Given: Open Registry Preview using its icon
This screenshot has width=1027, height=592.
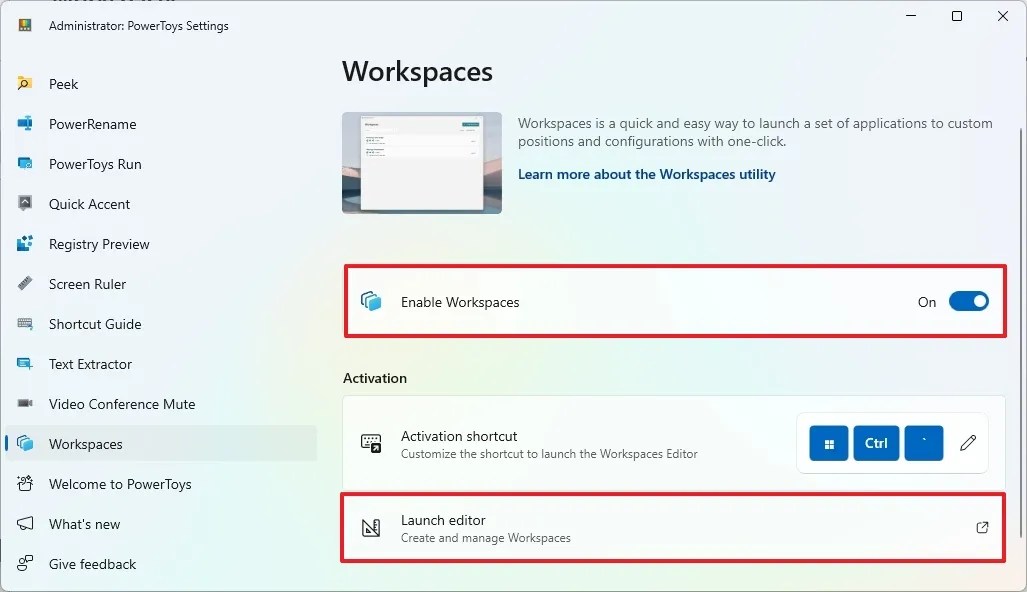Looking at the screenshot, I should pyautogui.click(x=27, y=244).
